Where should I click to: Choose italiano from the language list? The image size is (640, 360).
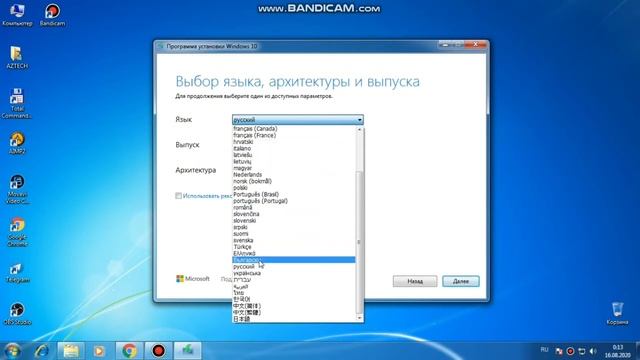294,148
